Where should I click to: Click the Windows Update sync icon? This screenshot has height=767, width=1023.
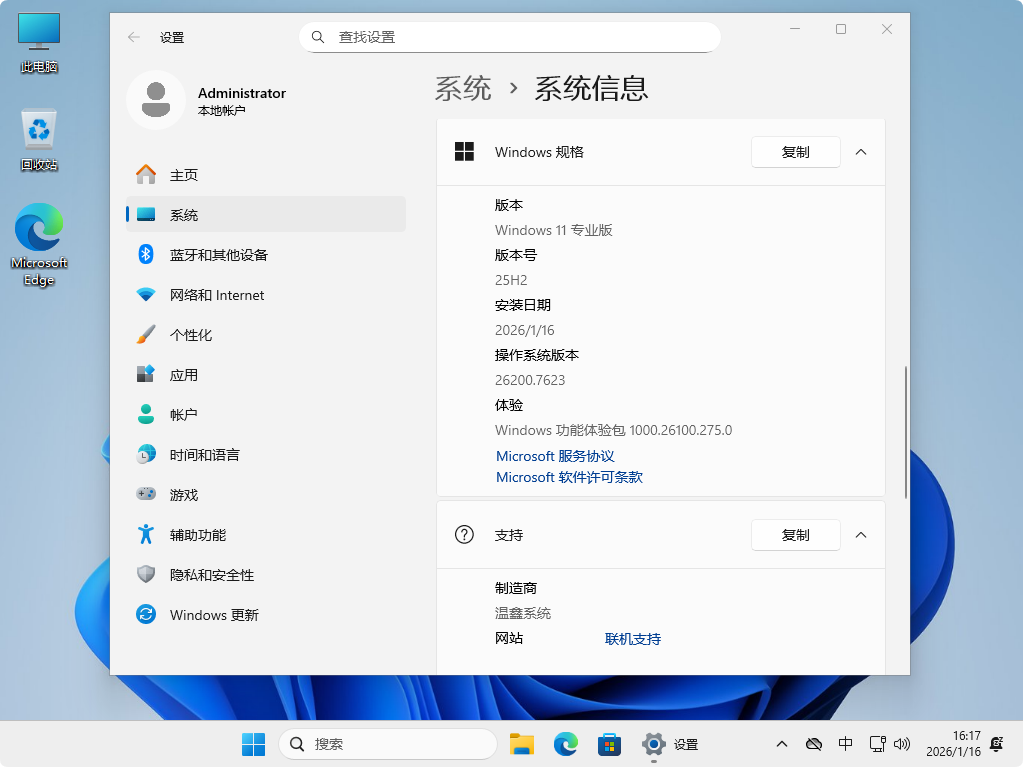[x=146, y=614]
